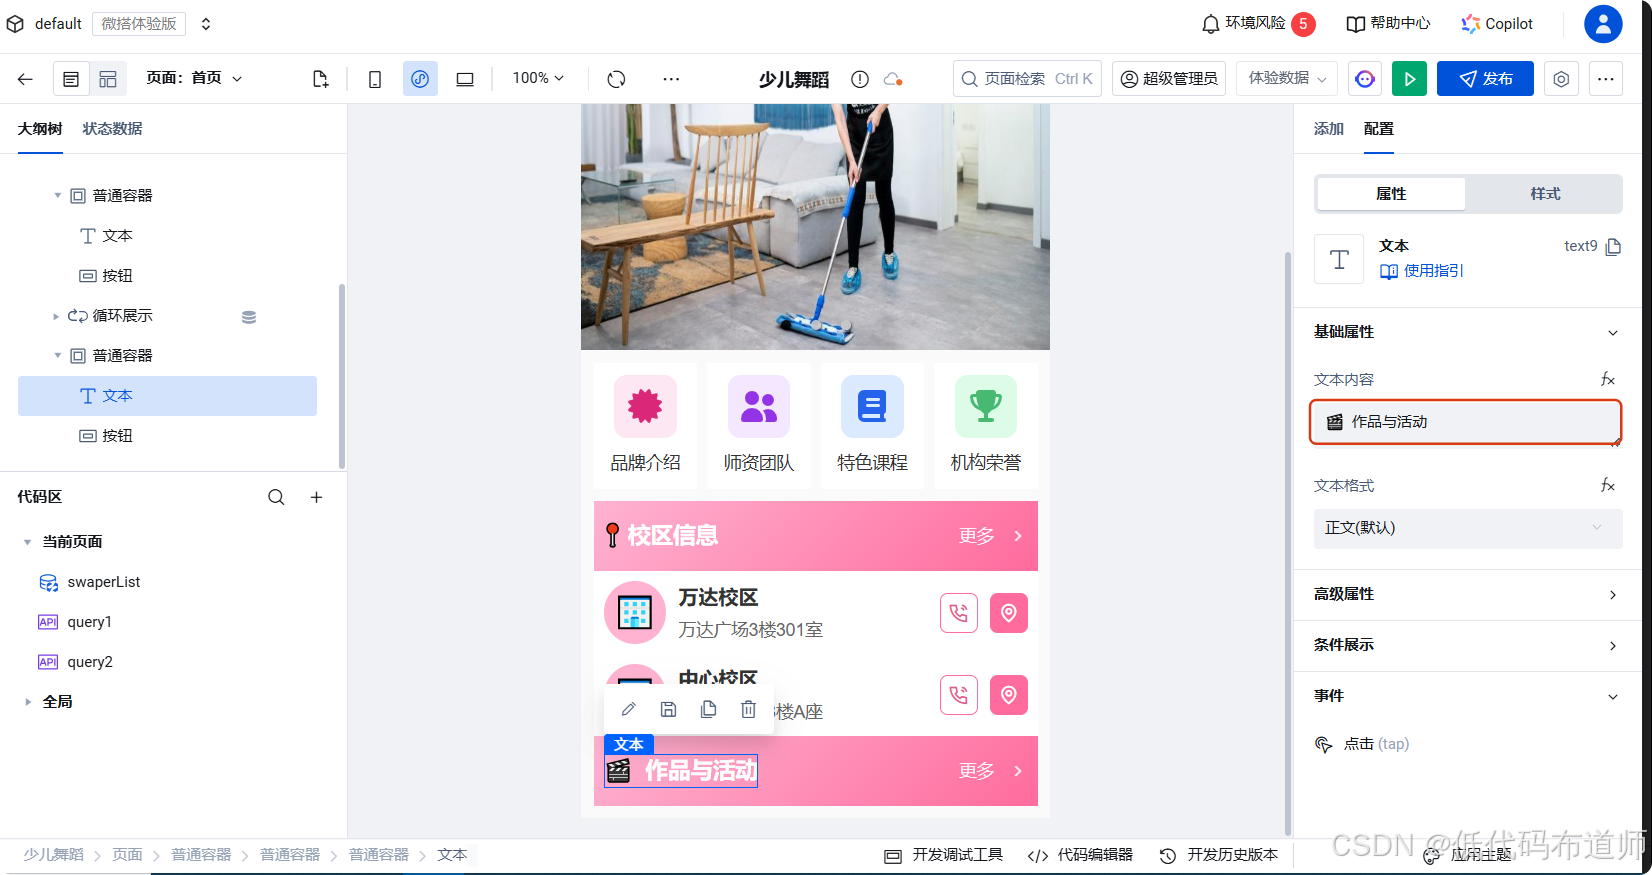Expand the 循环展示 tree node
The image size is (1652, 875).
tap(57, 316)
